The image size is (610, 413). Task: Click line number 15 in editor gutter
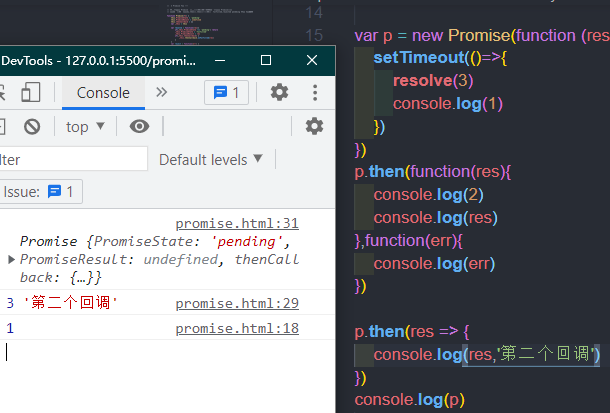314,36
